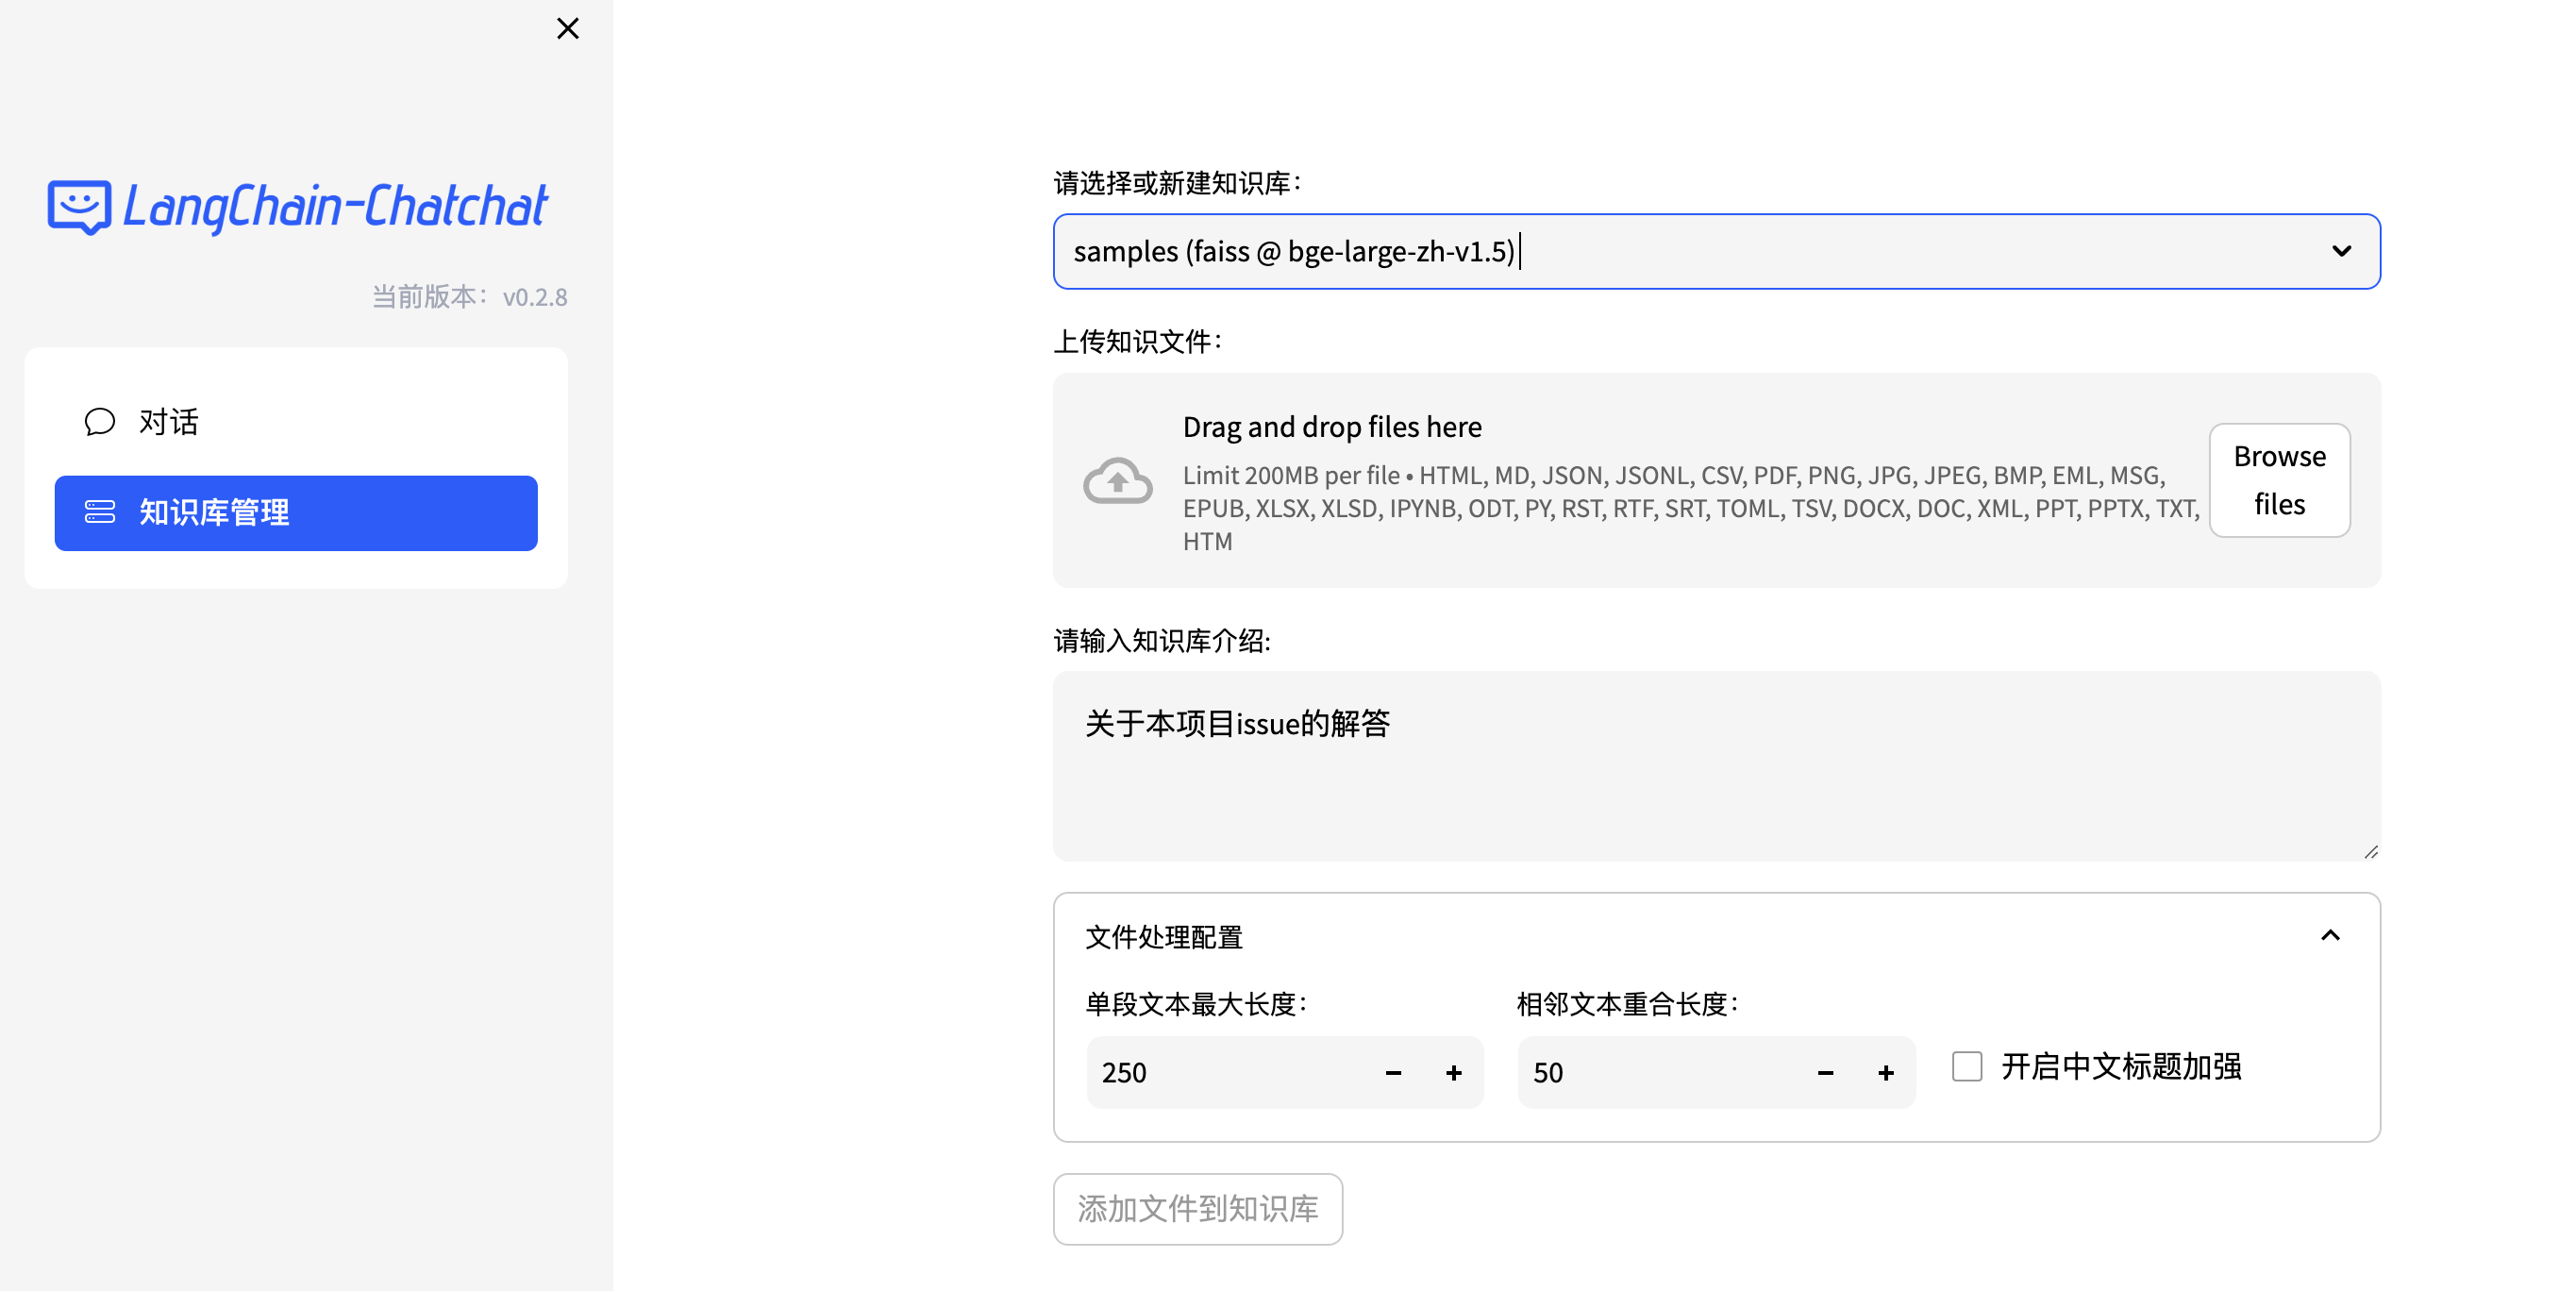The height and width of the screenshot is (1291, 2576).
Task: Click the LangChain-Chatchat logo
Action: (x=297, y=207)
